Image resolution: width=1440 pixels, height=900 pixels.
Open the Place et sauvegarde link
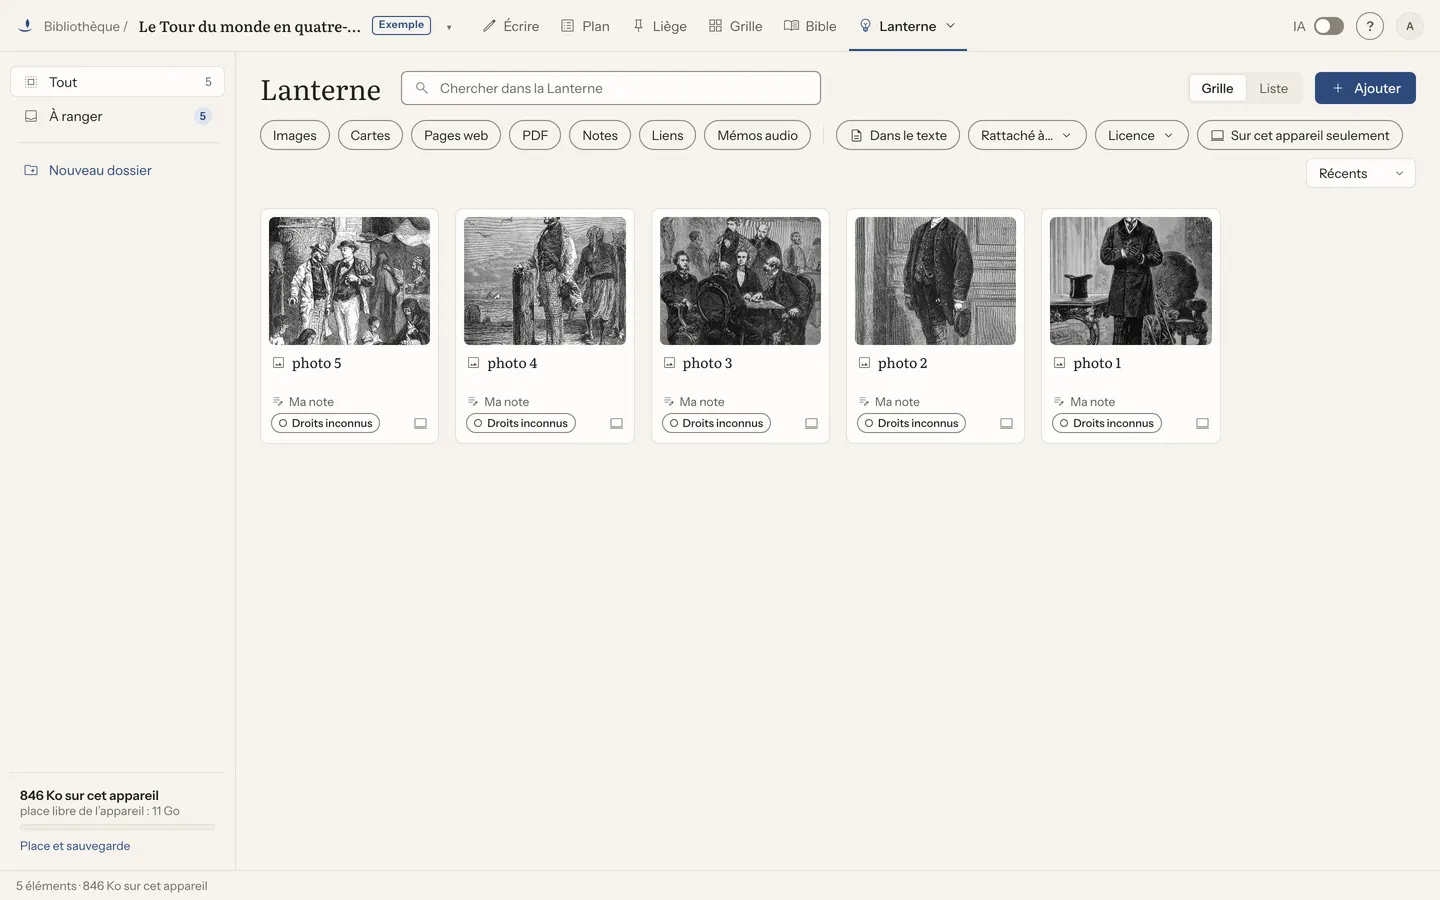tap(75, 846)
